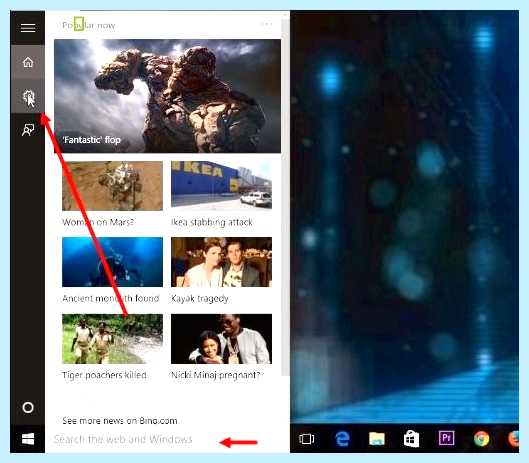Go to the Cortana Home icon
529x463 pixels.
pyautogui.click(x=28, y=62)
